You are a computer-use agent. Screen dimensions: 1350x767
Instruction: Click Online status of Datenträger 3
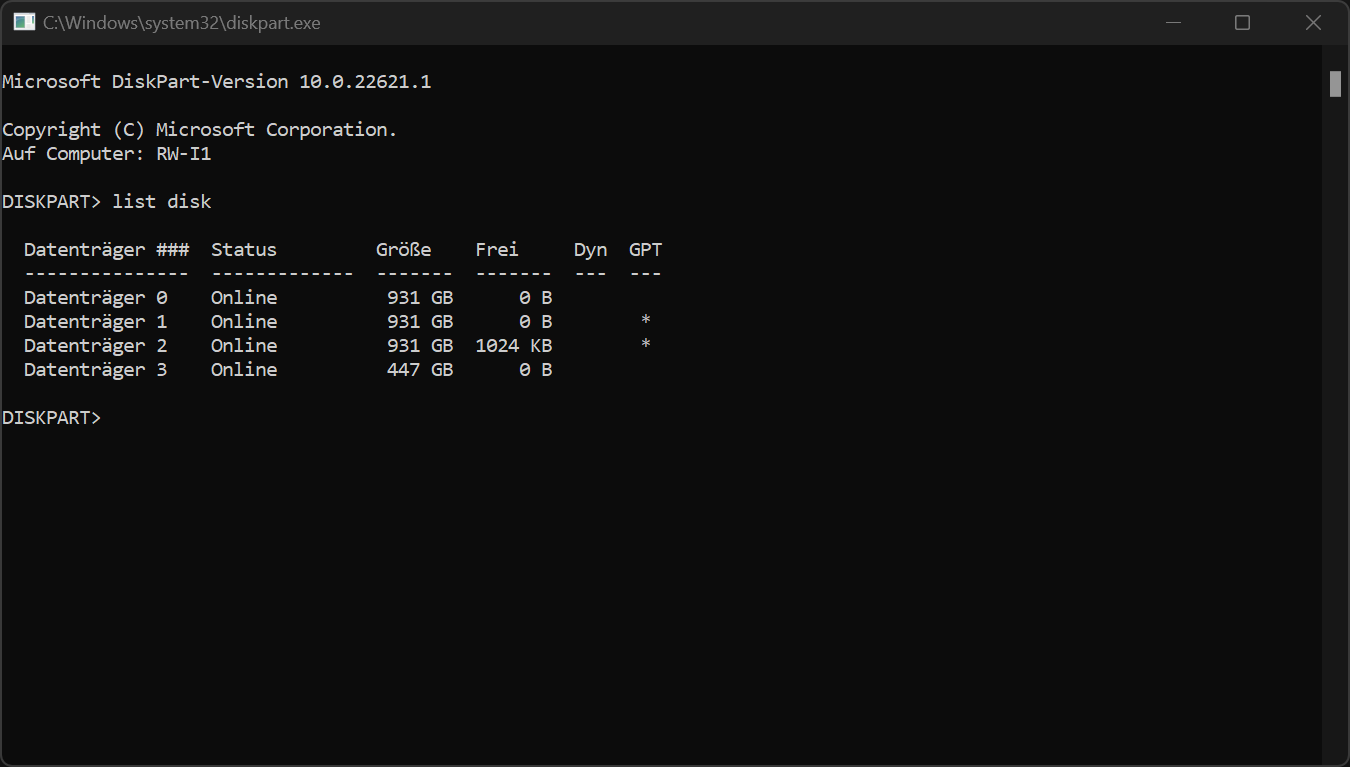point(244,370)
